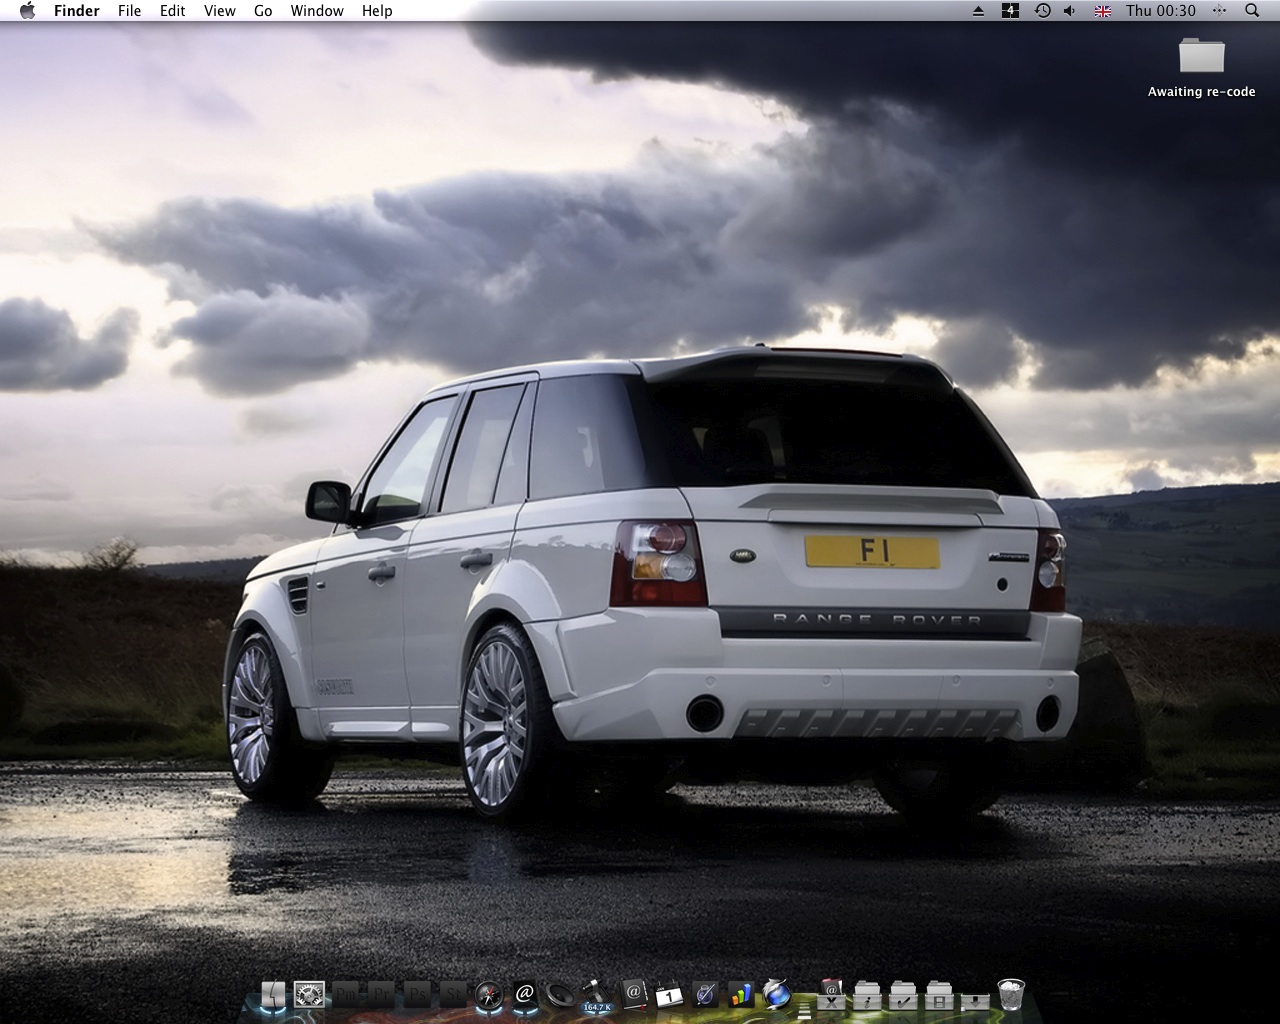Open the bar chart app in the dock
Image resolution: width=1280 pixels, height=1024 pixels.
click(741, 995)
